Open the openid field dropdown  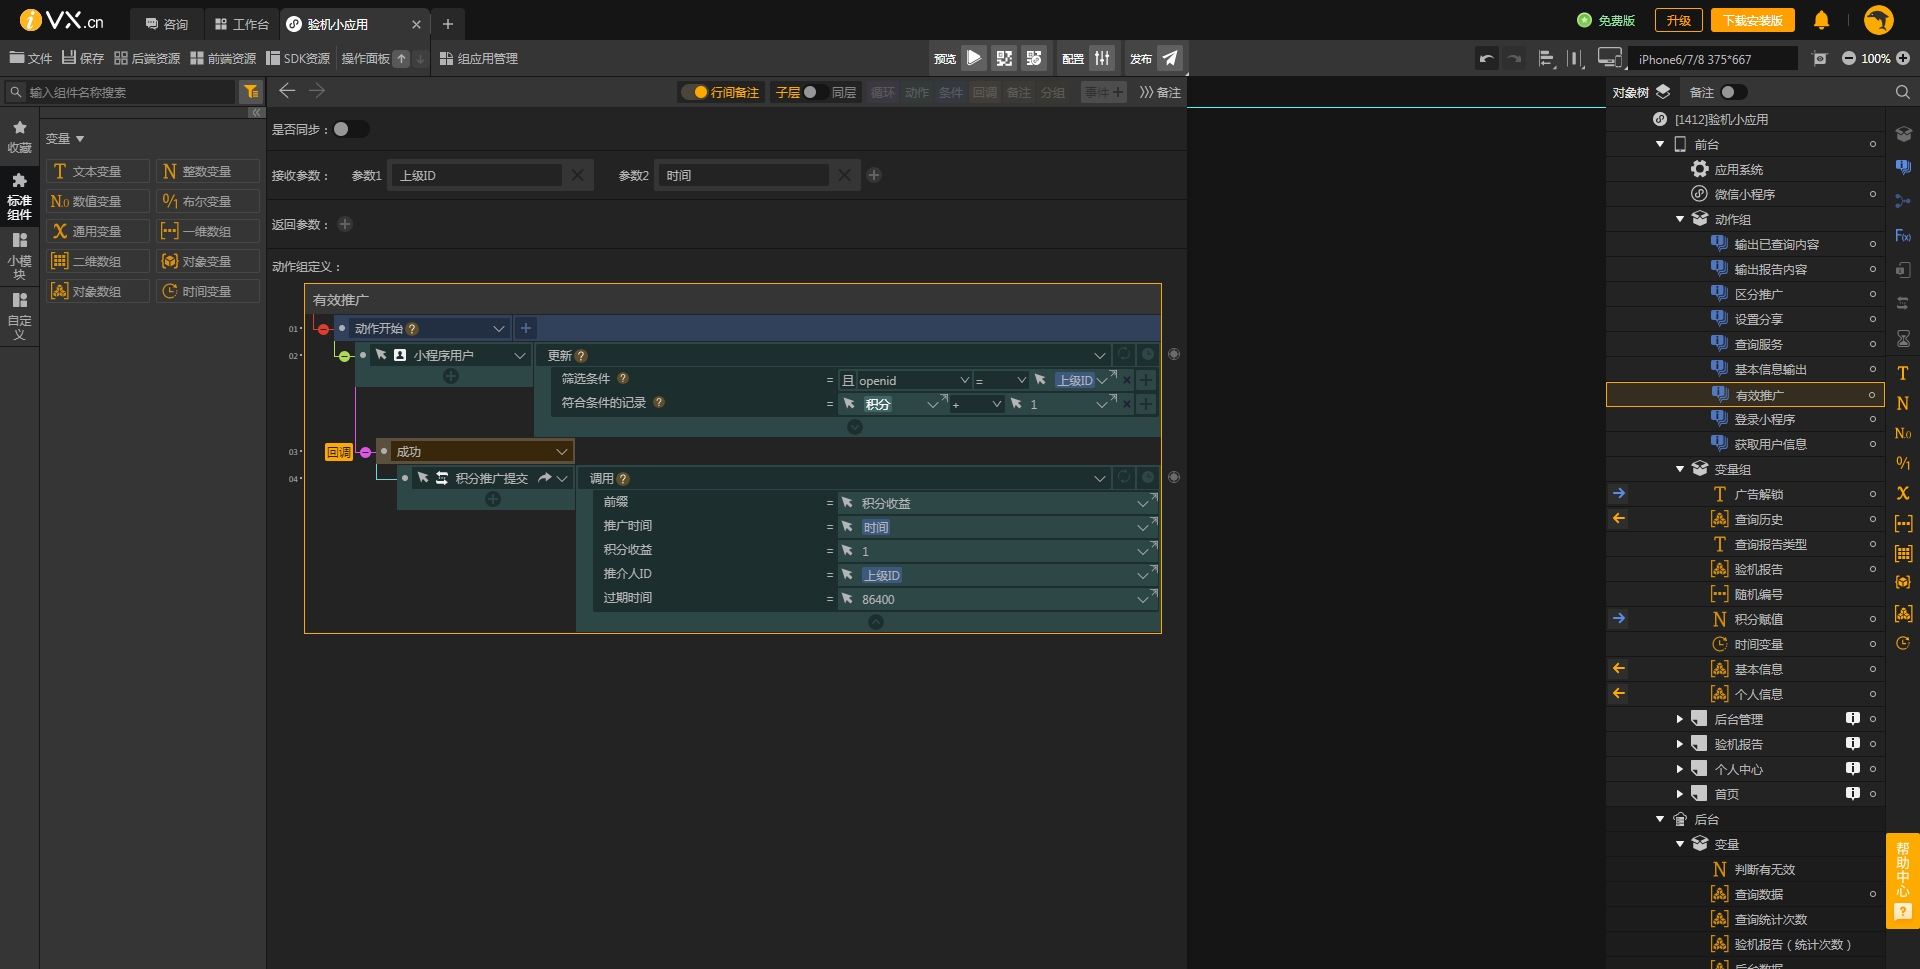965,380
